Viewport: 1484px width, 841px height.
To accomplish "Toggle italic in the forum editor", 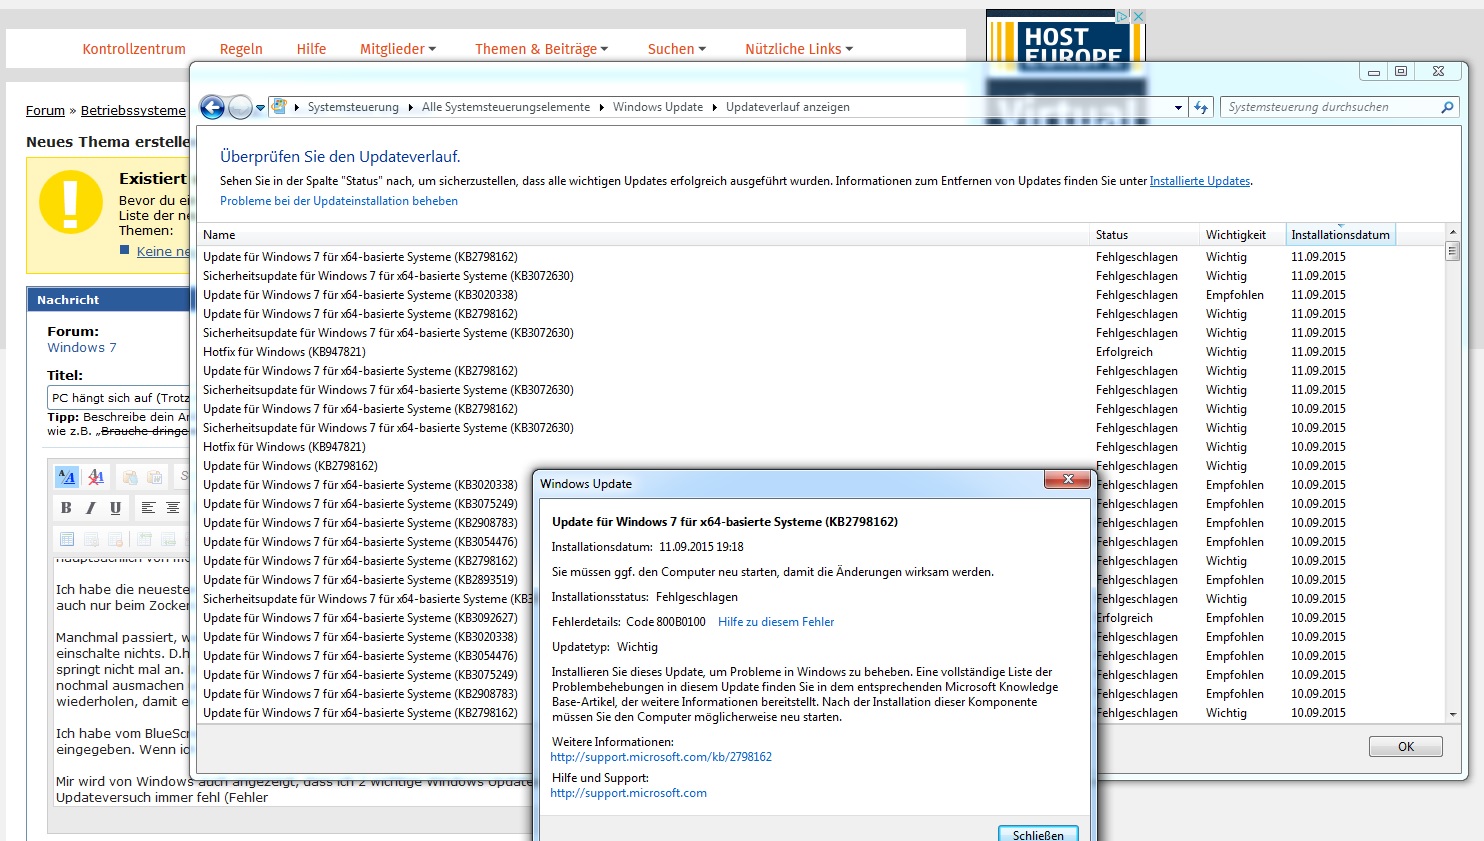I will coord(91,508).
